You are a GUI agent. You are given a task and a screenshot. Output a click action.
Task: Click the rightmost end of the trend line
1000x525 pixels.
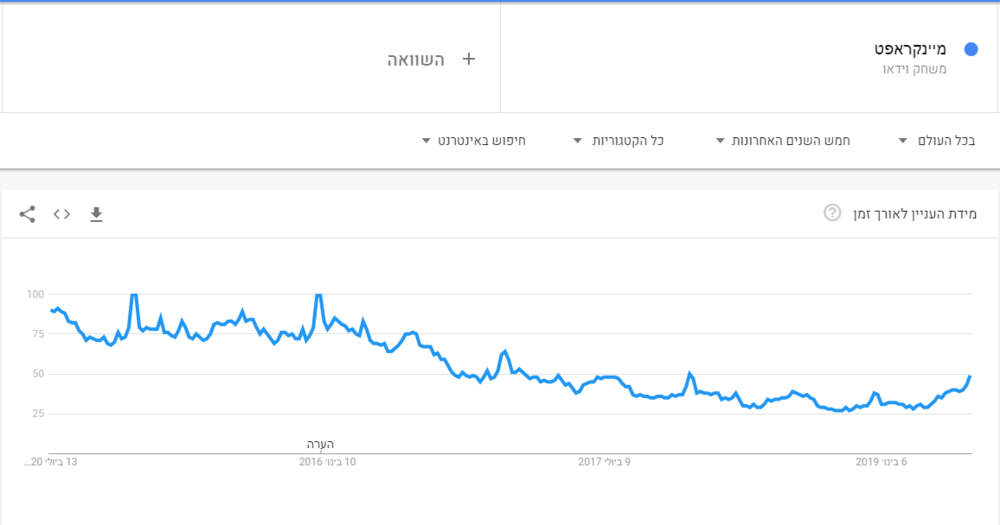970,377
